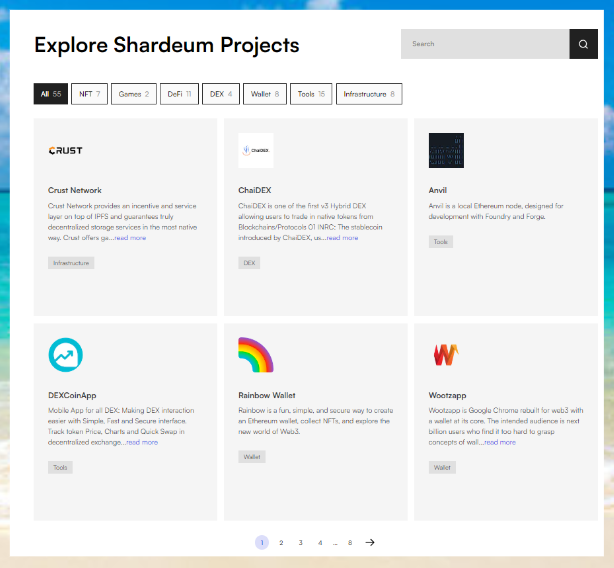614x568 pixels.
Task: Click the Wootzapp title
Action: tap(448, 395)
